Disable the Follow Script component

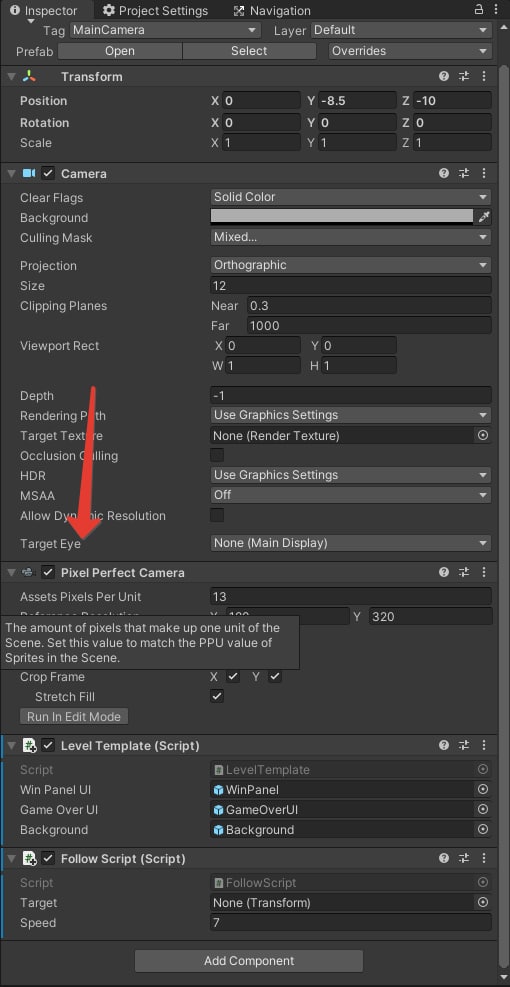pos(48,859)
